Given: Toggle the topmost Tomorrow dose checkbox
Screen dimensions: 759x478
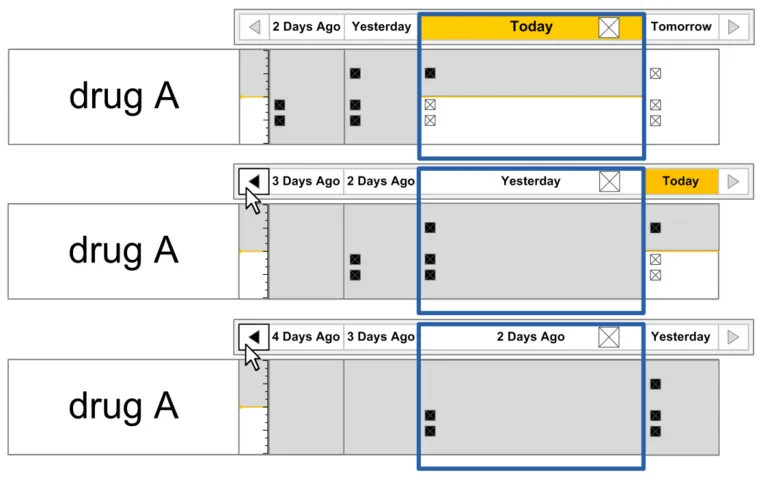Looking at the screenshot, I should point(655,73).
